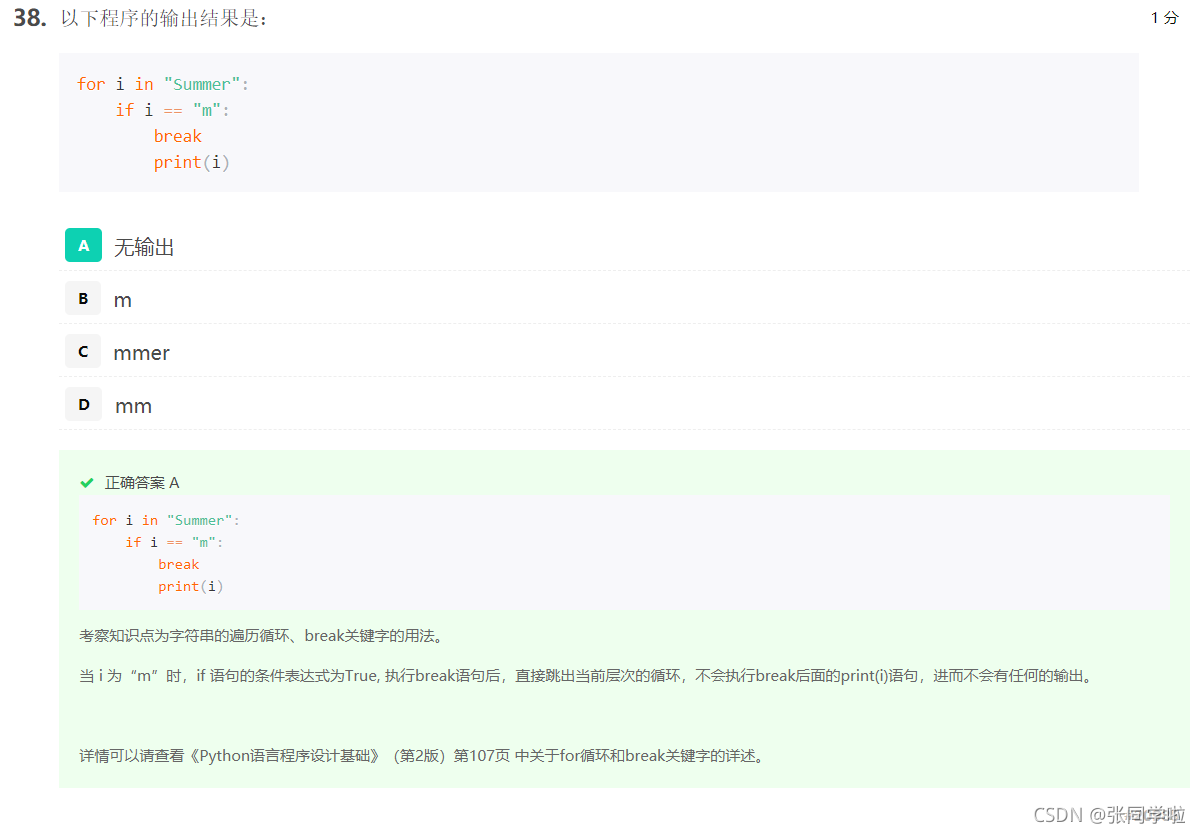Click "break" in the question code block
Image resolution: width=1200 pixels, height=833 pixels.
[x=178, y=136]
